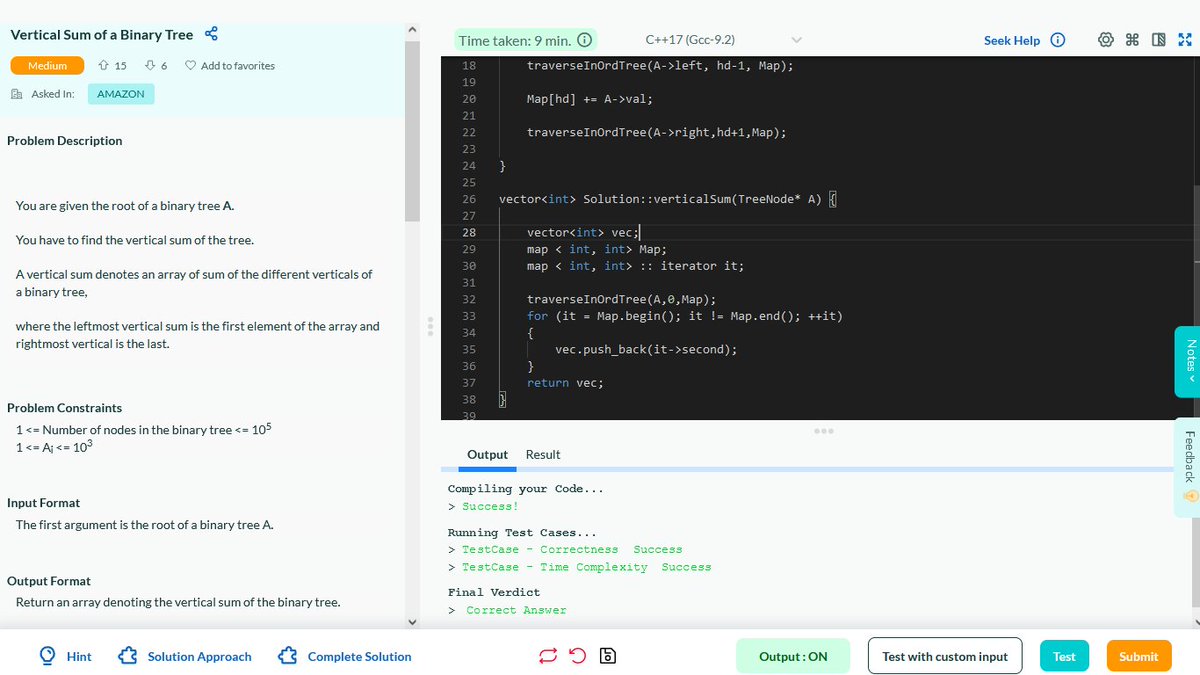Click line number 33 in the gutter
This screenshot has width=1200, height=675.
tap(469, 316)
